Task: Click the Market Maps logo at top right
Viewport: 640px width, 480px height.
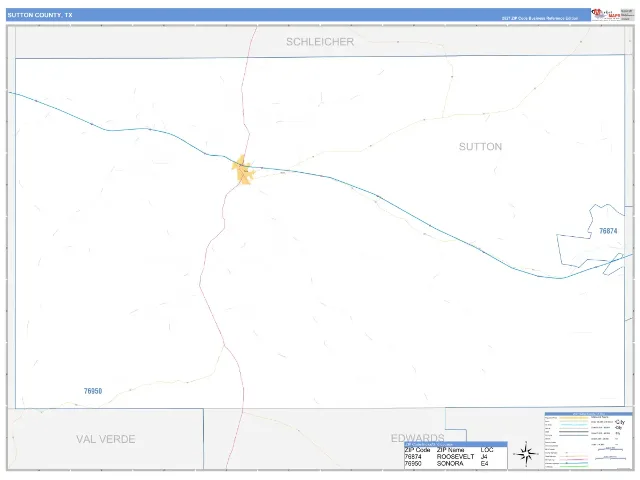Action: [x=606, y=14]
